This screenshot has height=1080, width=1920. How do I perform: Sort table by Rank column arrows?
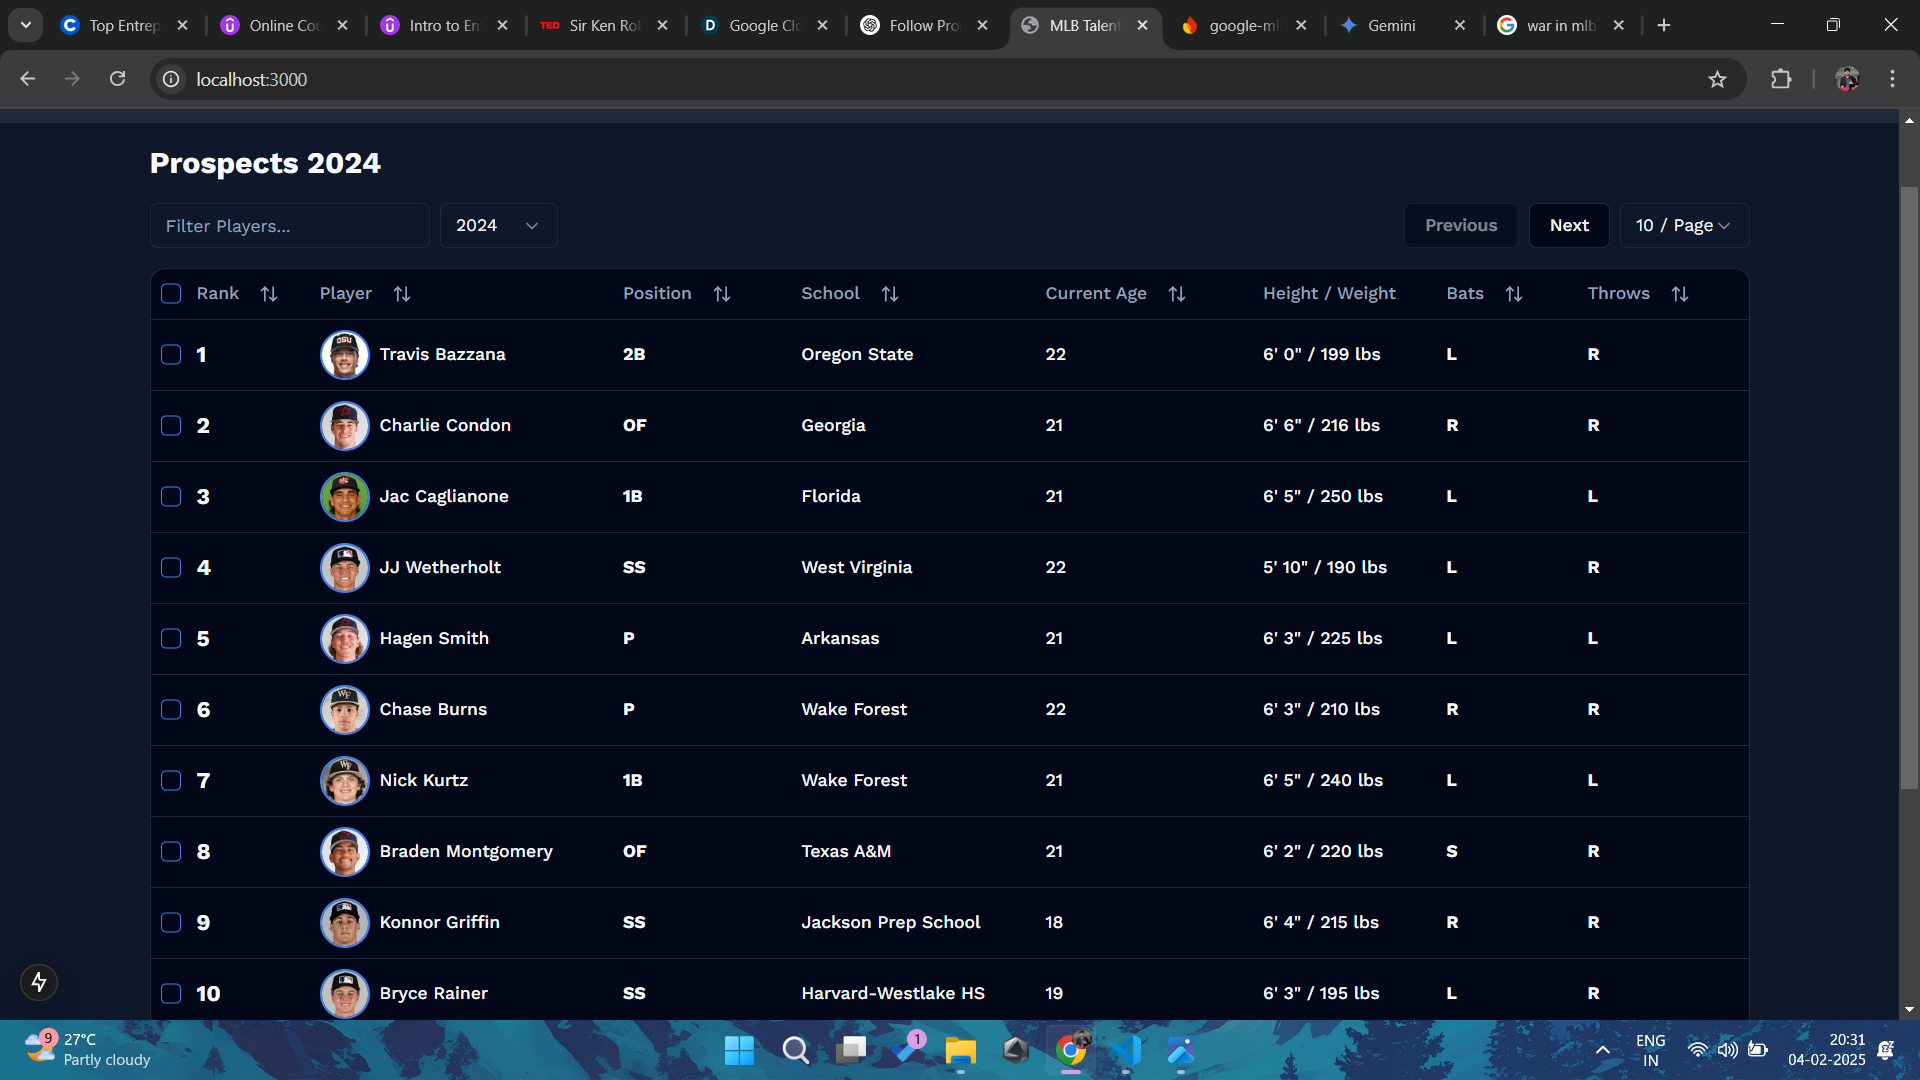268,294
